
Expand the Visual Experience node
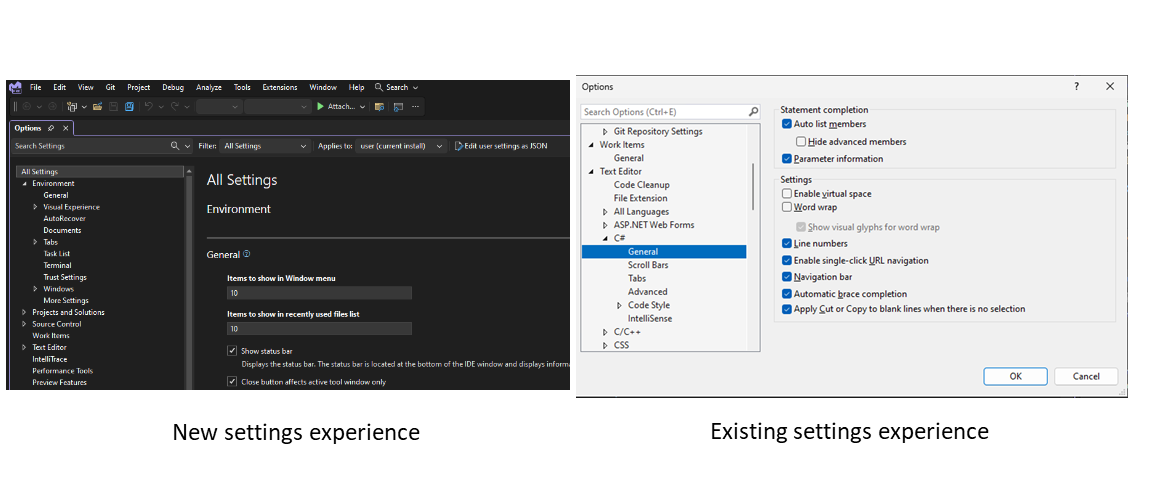tap(35, 207)
